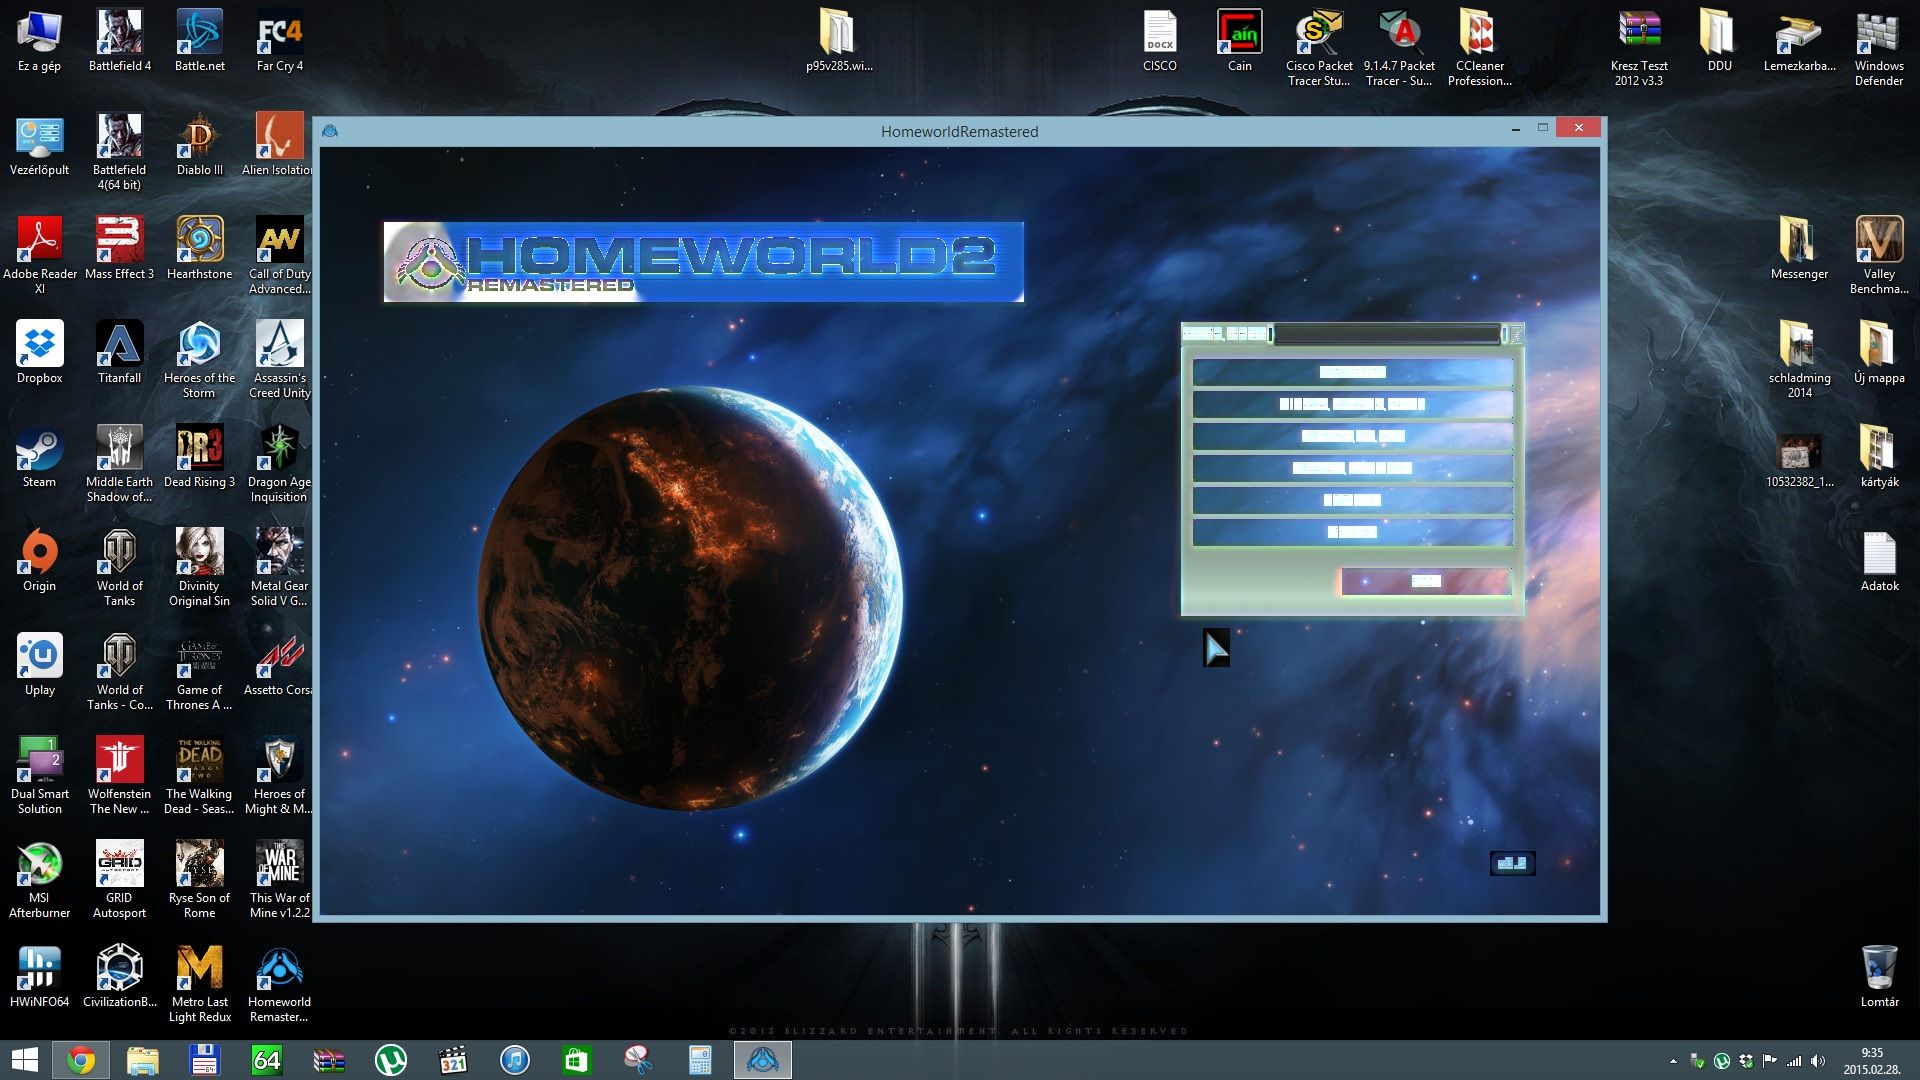Open Divinity Original Sin shortcut
The height and width of the screenshot is (1080, 1920).
[x=199, y=568]
